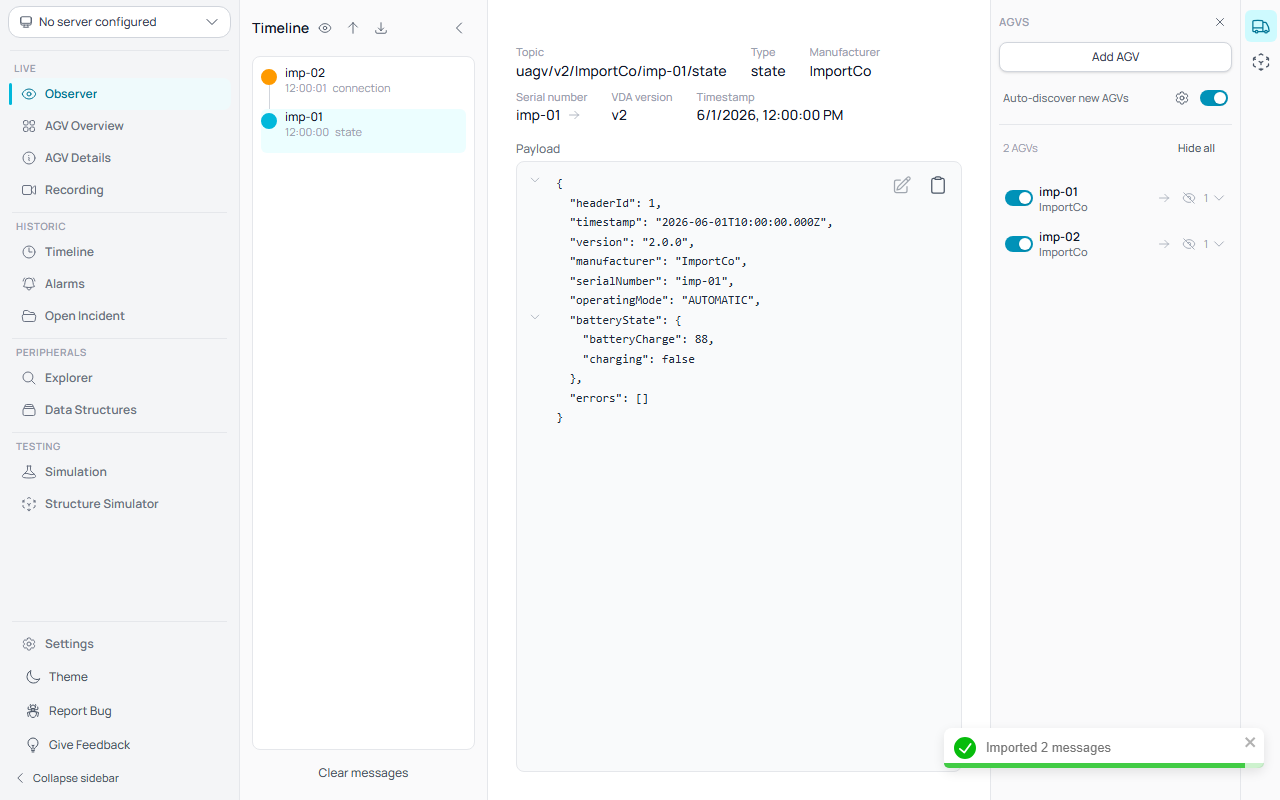Copy payload with clipboard icon
This screenshot has width=1280, height=800.
coord(938,185)
